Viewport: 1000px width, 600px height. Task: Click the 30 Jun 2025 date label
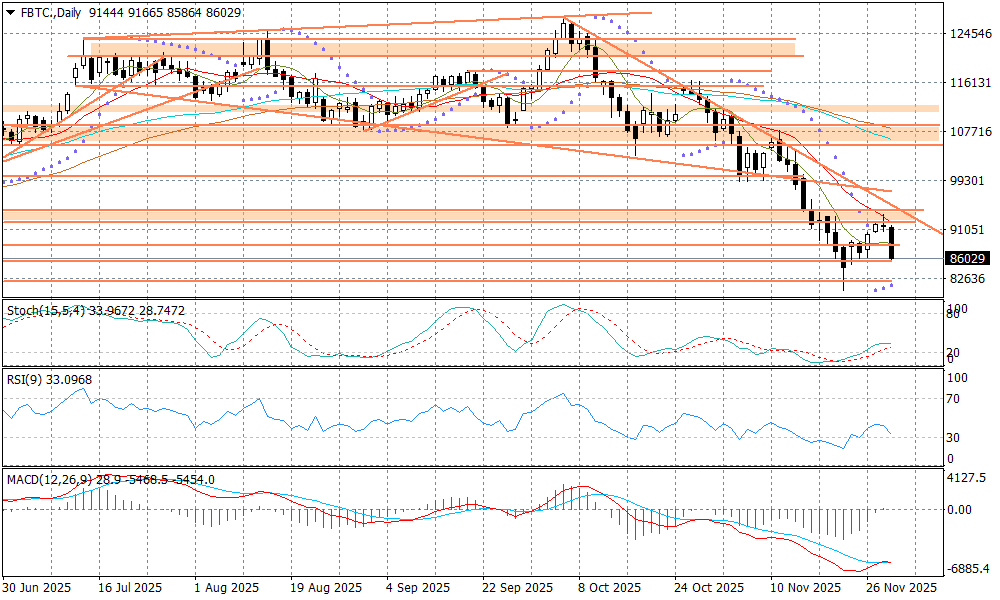point(37,587)
